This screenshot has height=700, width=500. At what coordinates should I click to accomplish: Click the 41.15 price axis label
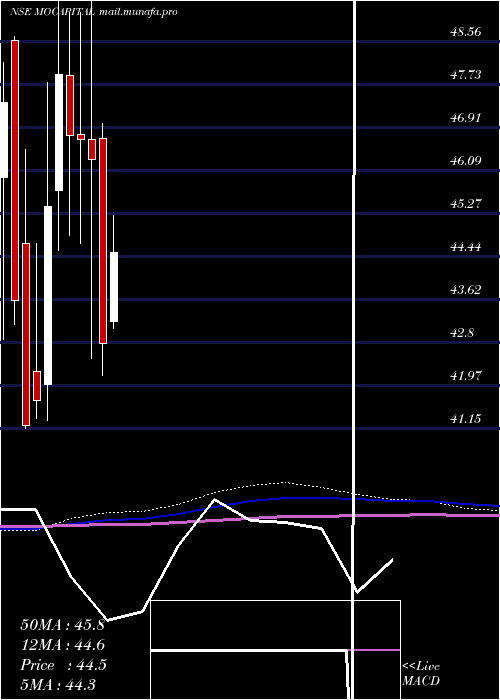466,418
